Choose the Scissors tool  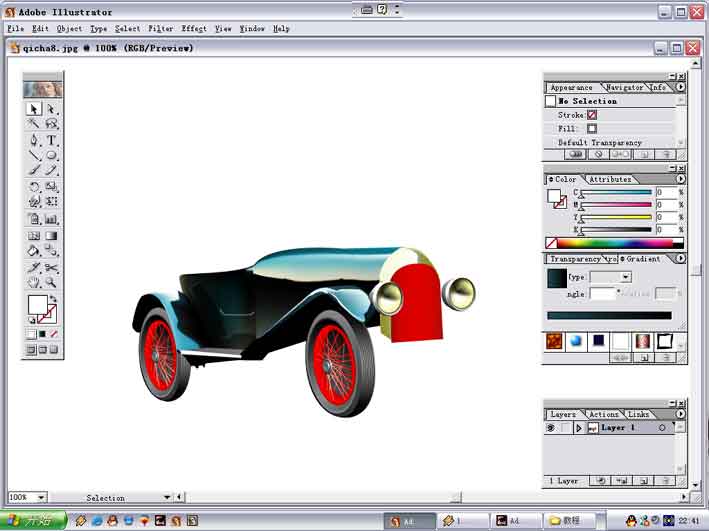(x=52, y=267)
